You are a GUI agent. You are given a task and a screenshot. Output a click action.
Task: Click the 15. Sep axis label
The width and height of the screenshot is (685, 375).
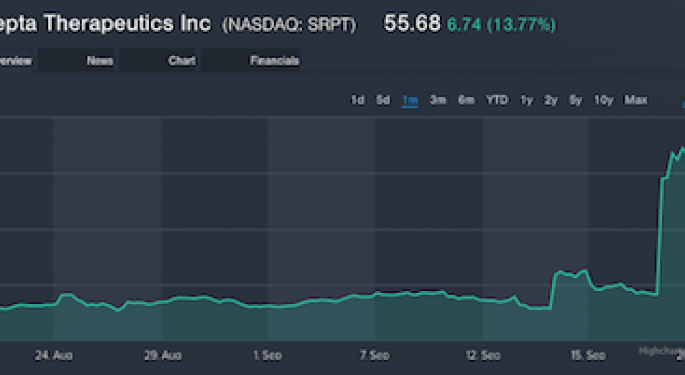click(x=588, y=355)
